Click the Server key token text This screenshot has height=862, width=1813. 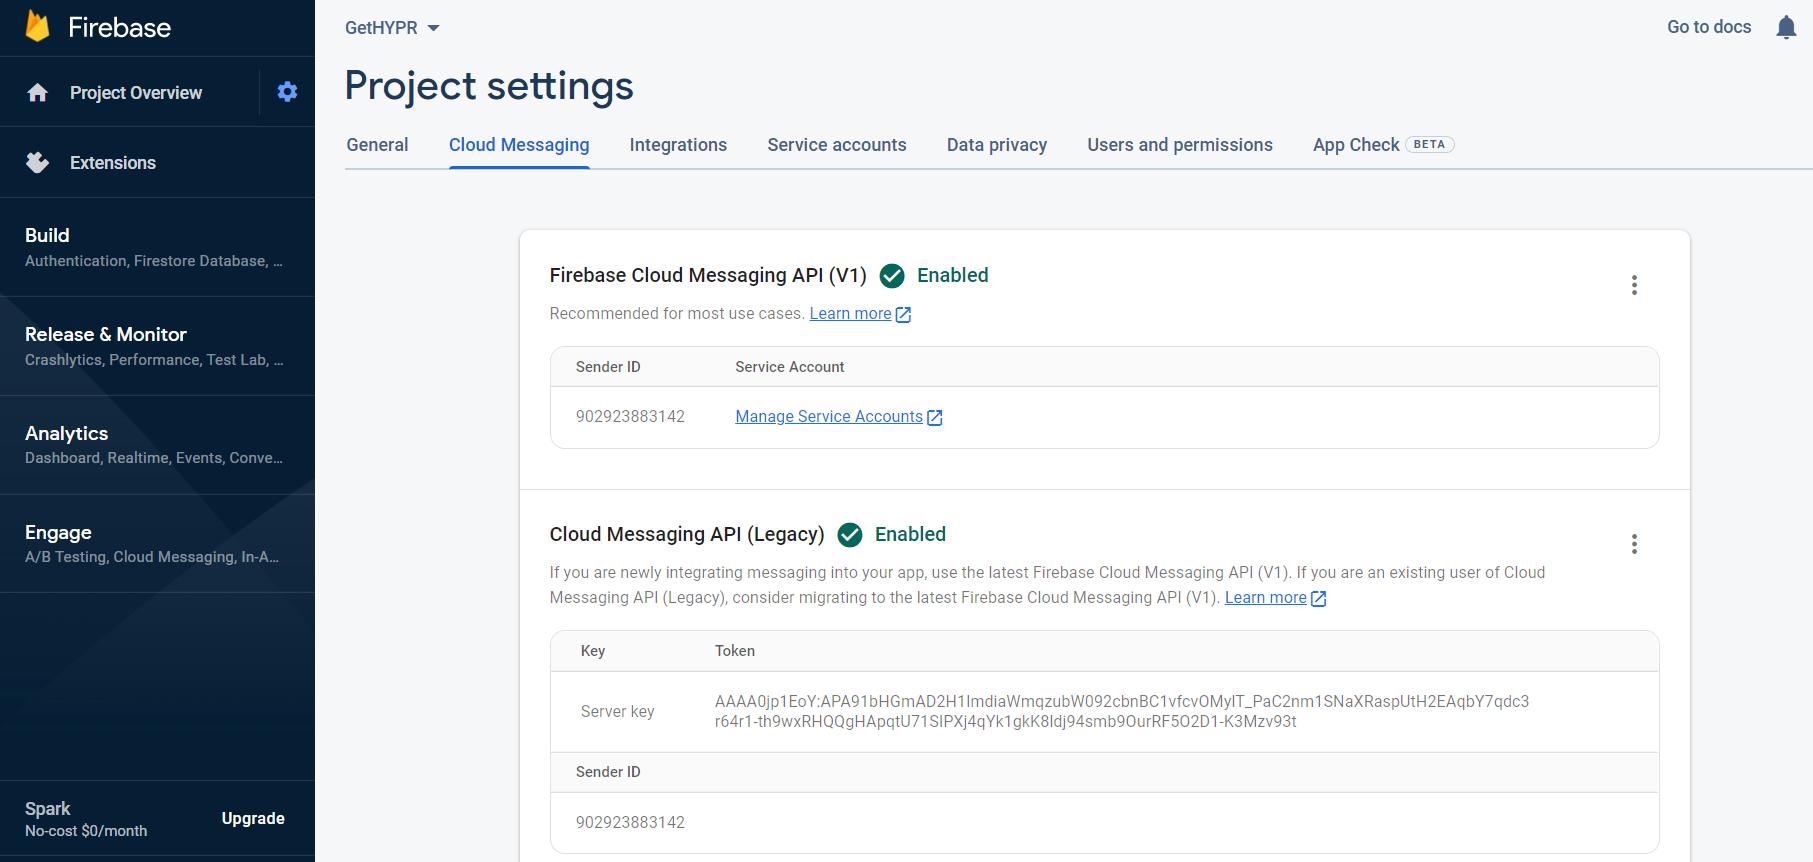pos(1122,712)
